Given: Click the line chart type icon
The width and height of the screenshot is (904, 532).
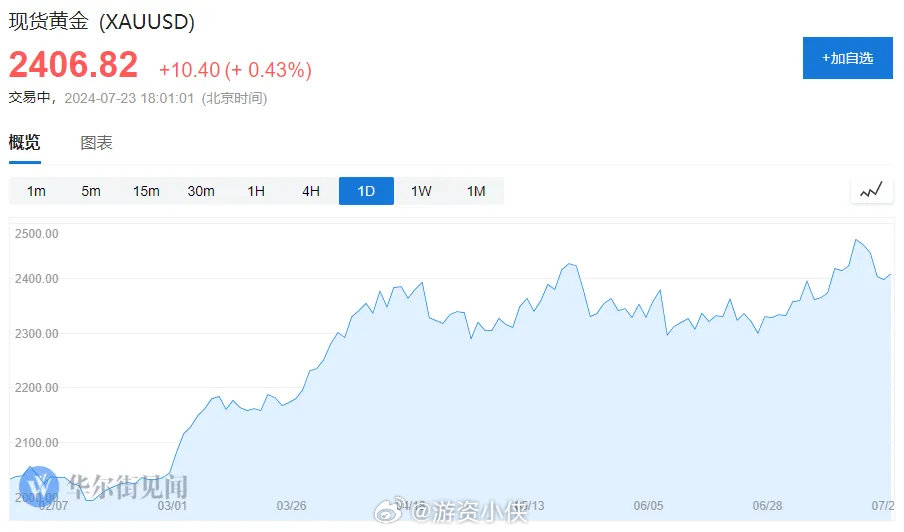Looking at the screenshot, I should click(x=871, y=190).
